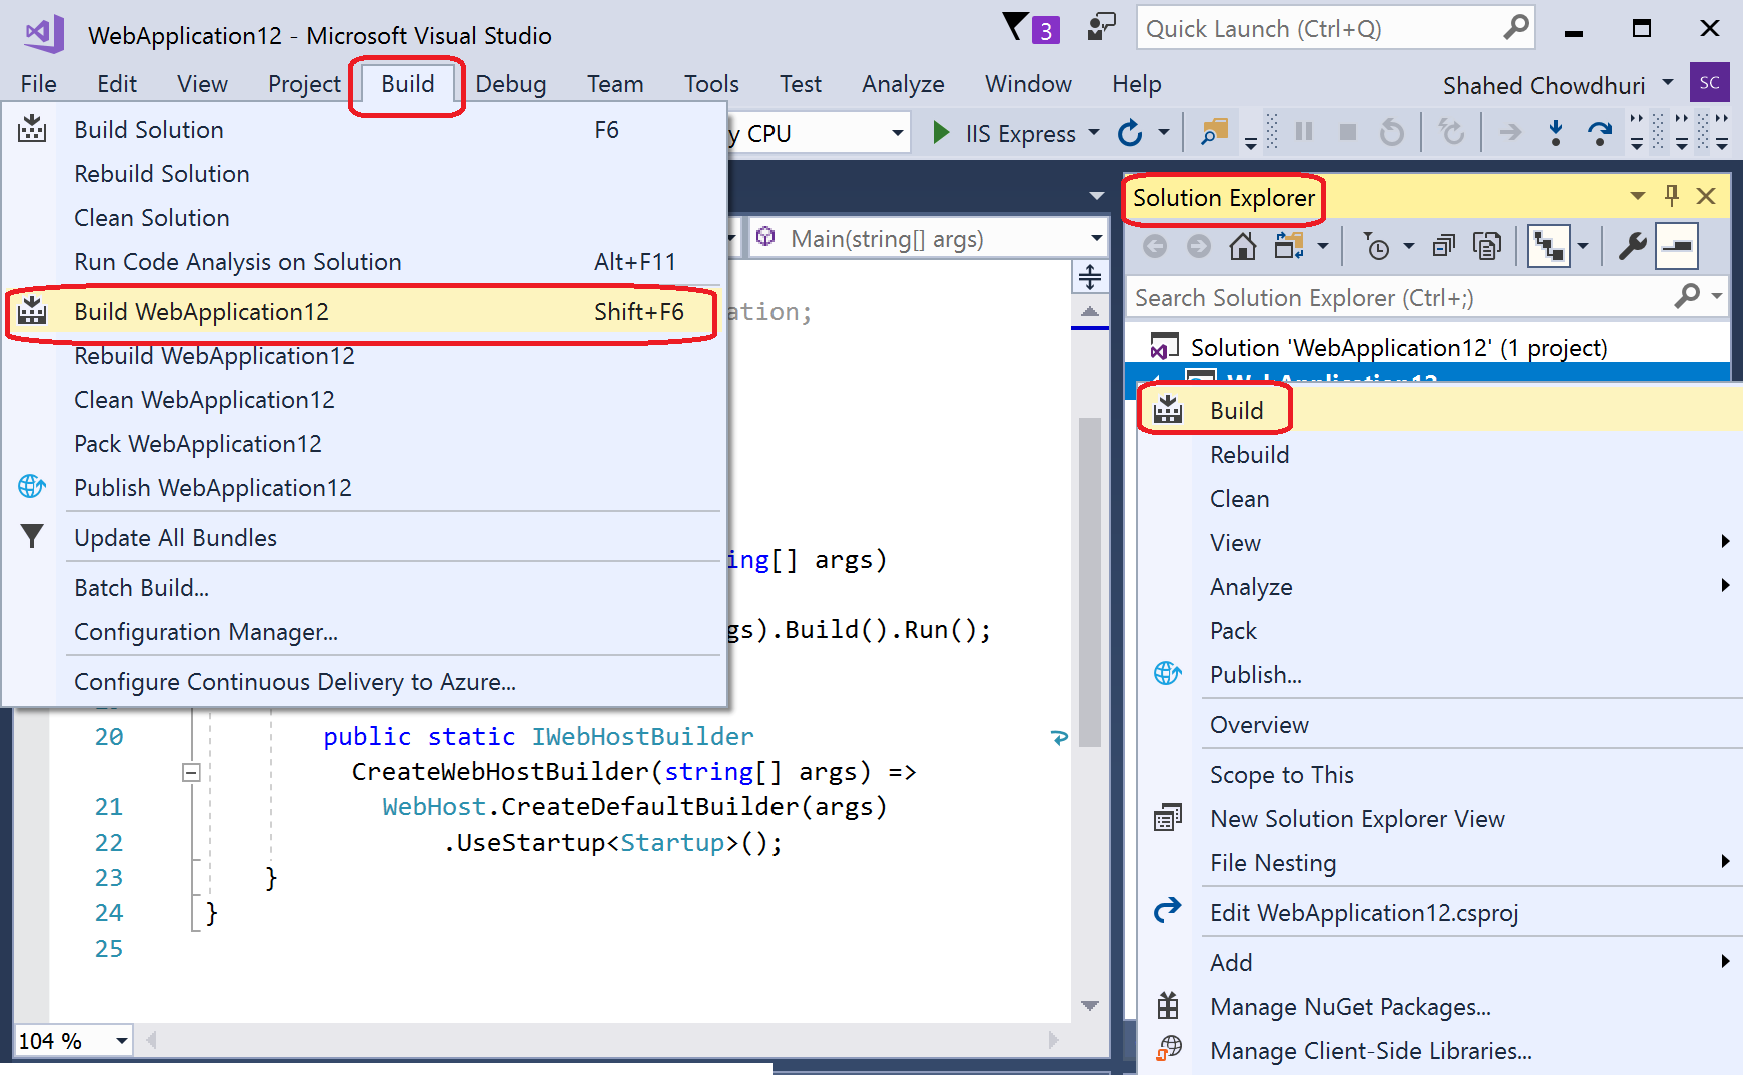This screenshot has width=1743, height=1075.
Task: Choose Build WebApplication12 menu entry
Action: pos(364,312)
